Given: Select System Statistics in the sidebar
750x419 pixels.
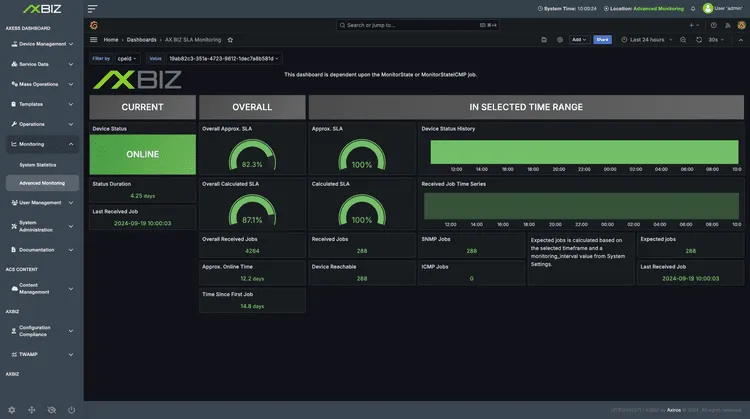Looking at the screenshot, I should click(x=38, y=164).
